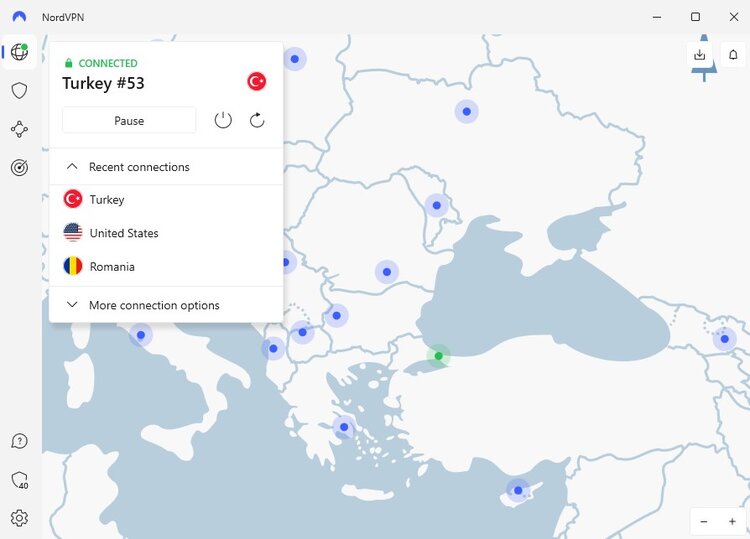
Task: Click the Georgia server map marker
Action: tap(725, 339)
